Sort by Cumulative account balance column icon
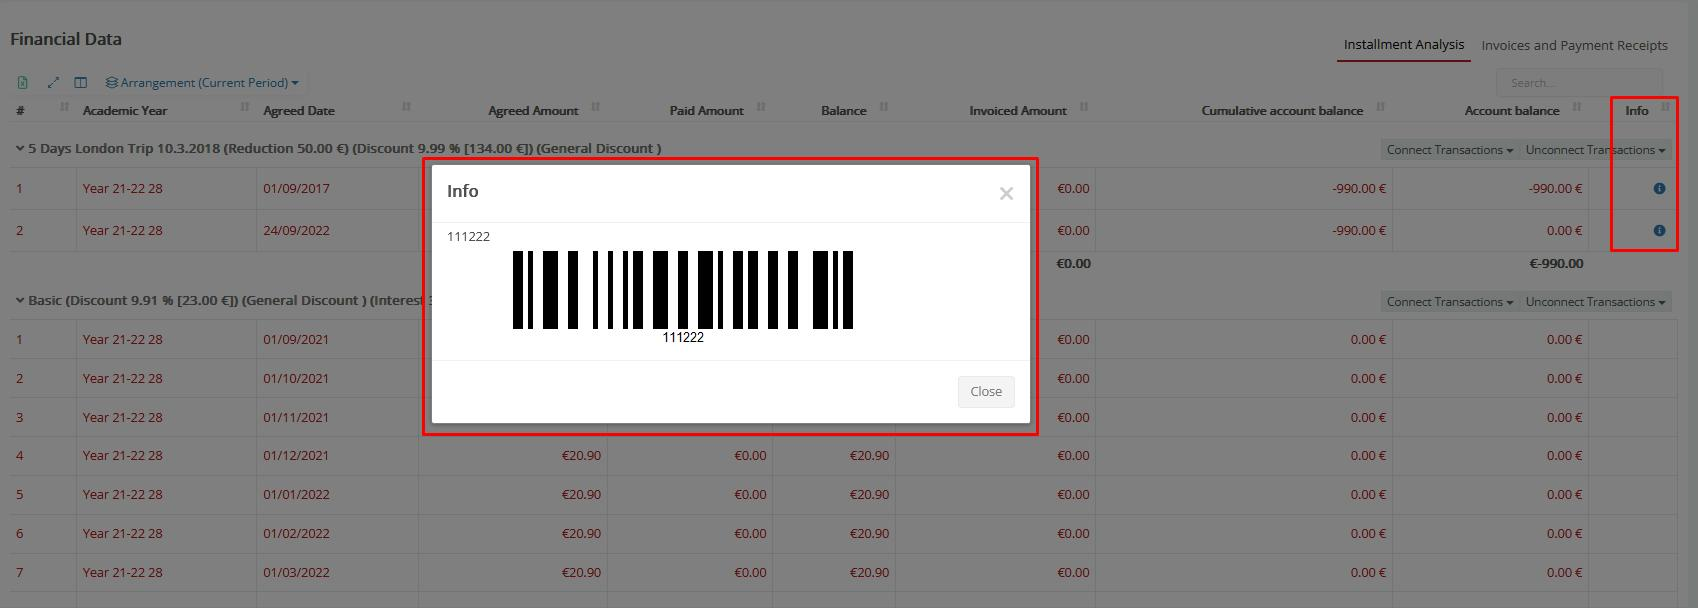The width and height of the screenshot is (1698, 608). tap(1380, 106)
